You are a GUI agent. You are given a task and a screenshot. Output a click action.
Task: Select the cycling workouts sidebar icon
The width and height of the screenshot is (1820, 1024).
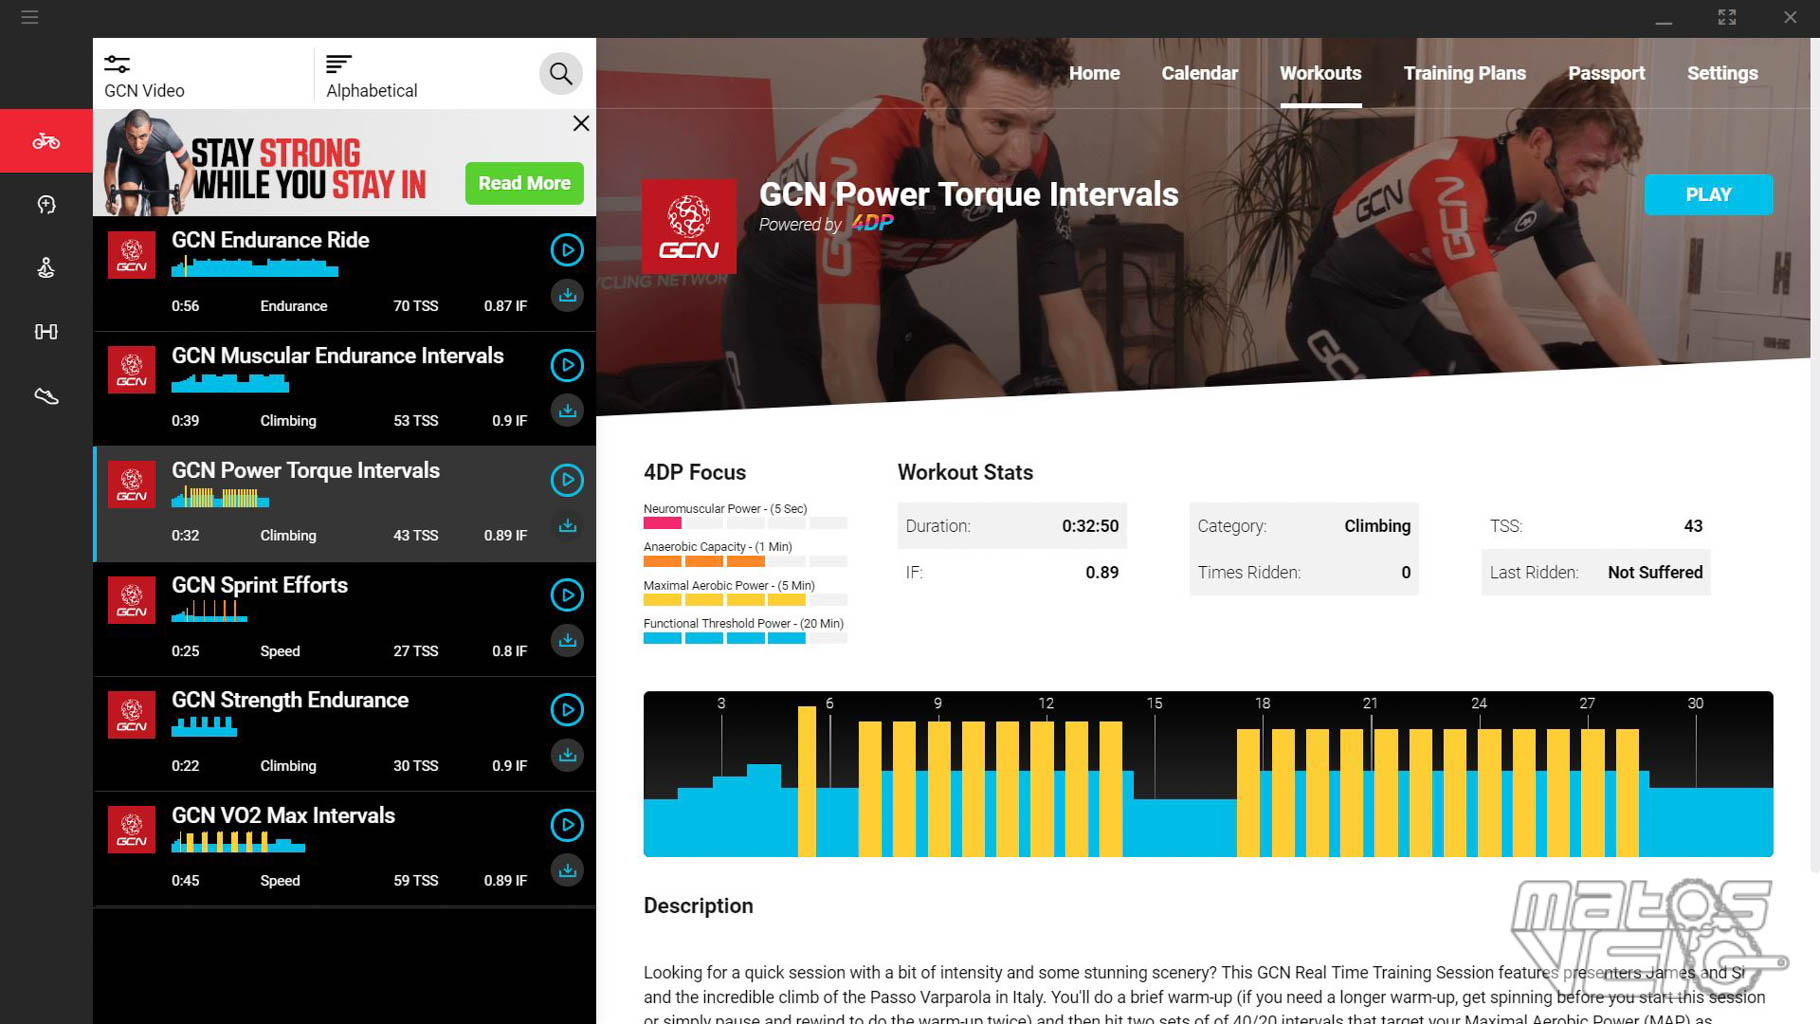tap(46, 141)
